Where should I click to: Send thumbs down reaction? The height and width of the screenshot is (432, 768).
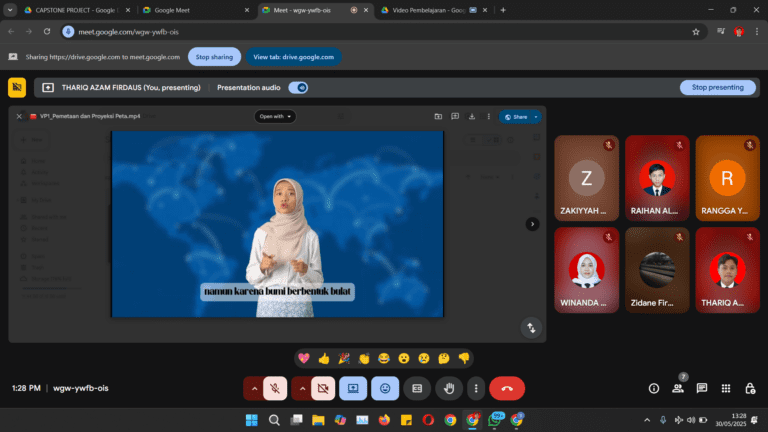(x=464, y=359)
